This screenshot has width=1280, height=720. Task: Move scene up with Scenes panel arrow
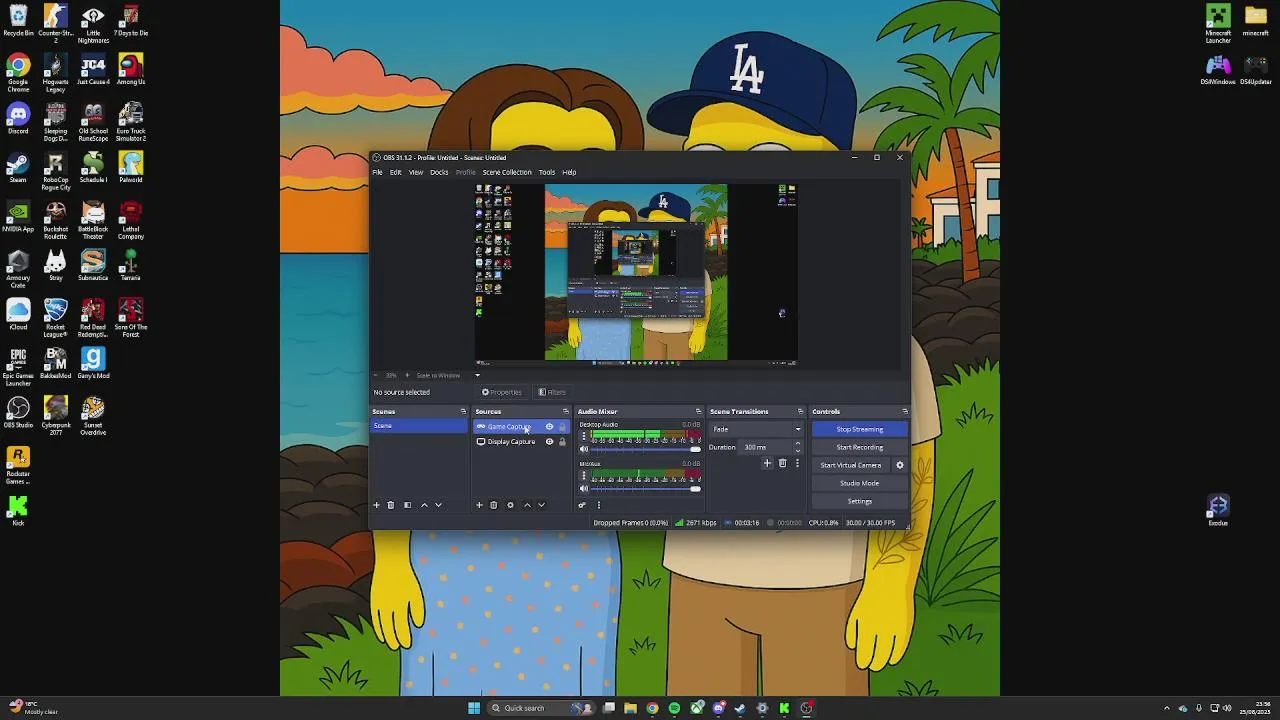point(424,505)
